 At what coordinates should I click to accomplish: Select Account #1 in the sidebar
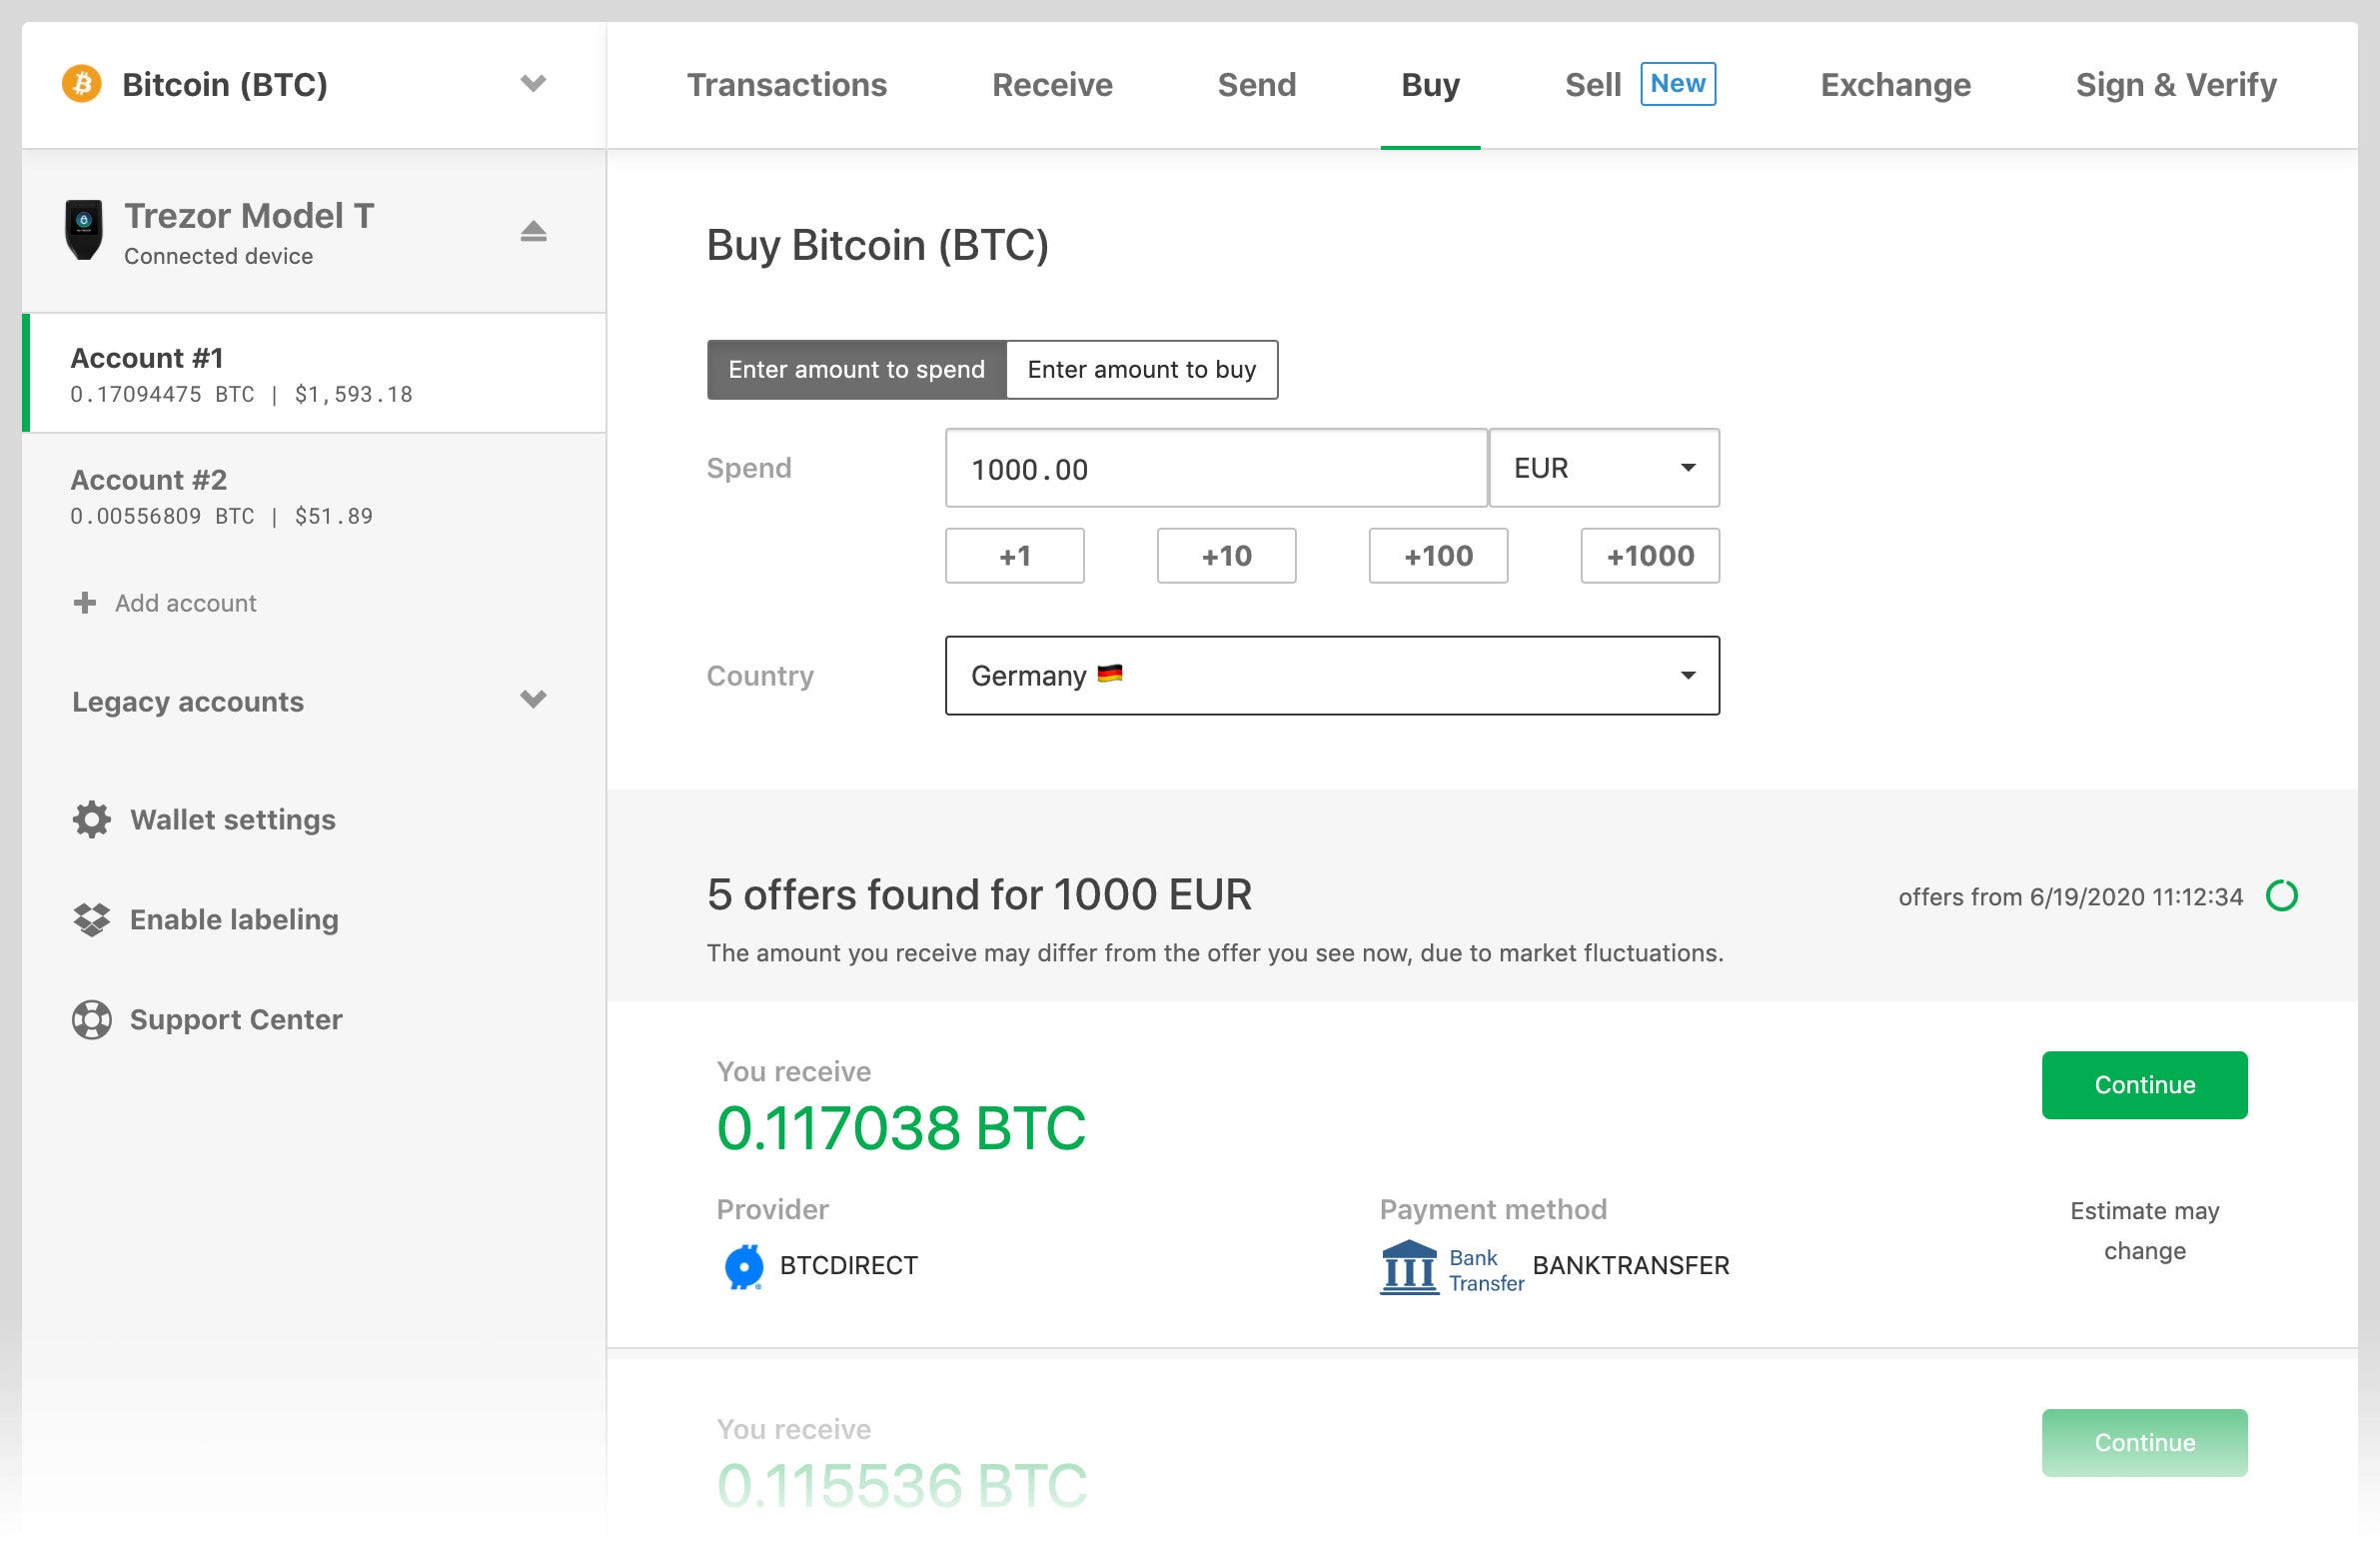(x=314, y=373)
